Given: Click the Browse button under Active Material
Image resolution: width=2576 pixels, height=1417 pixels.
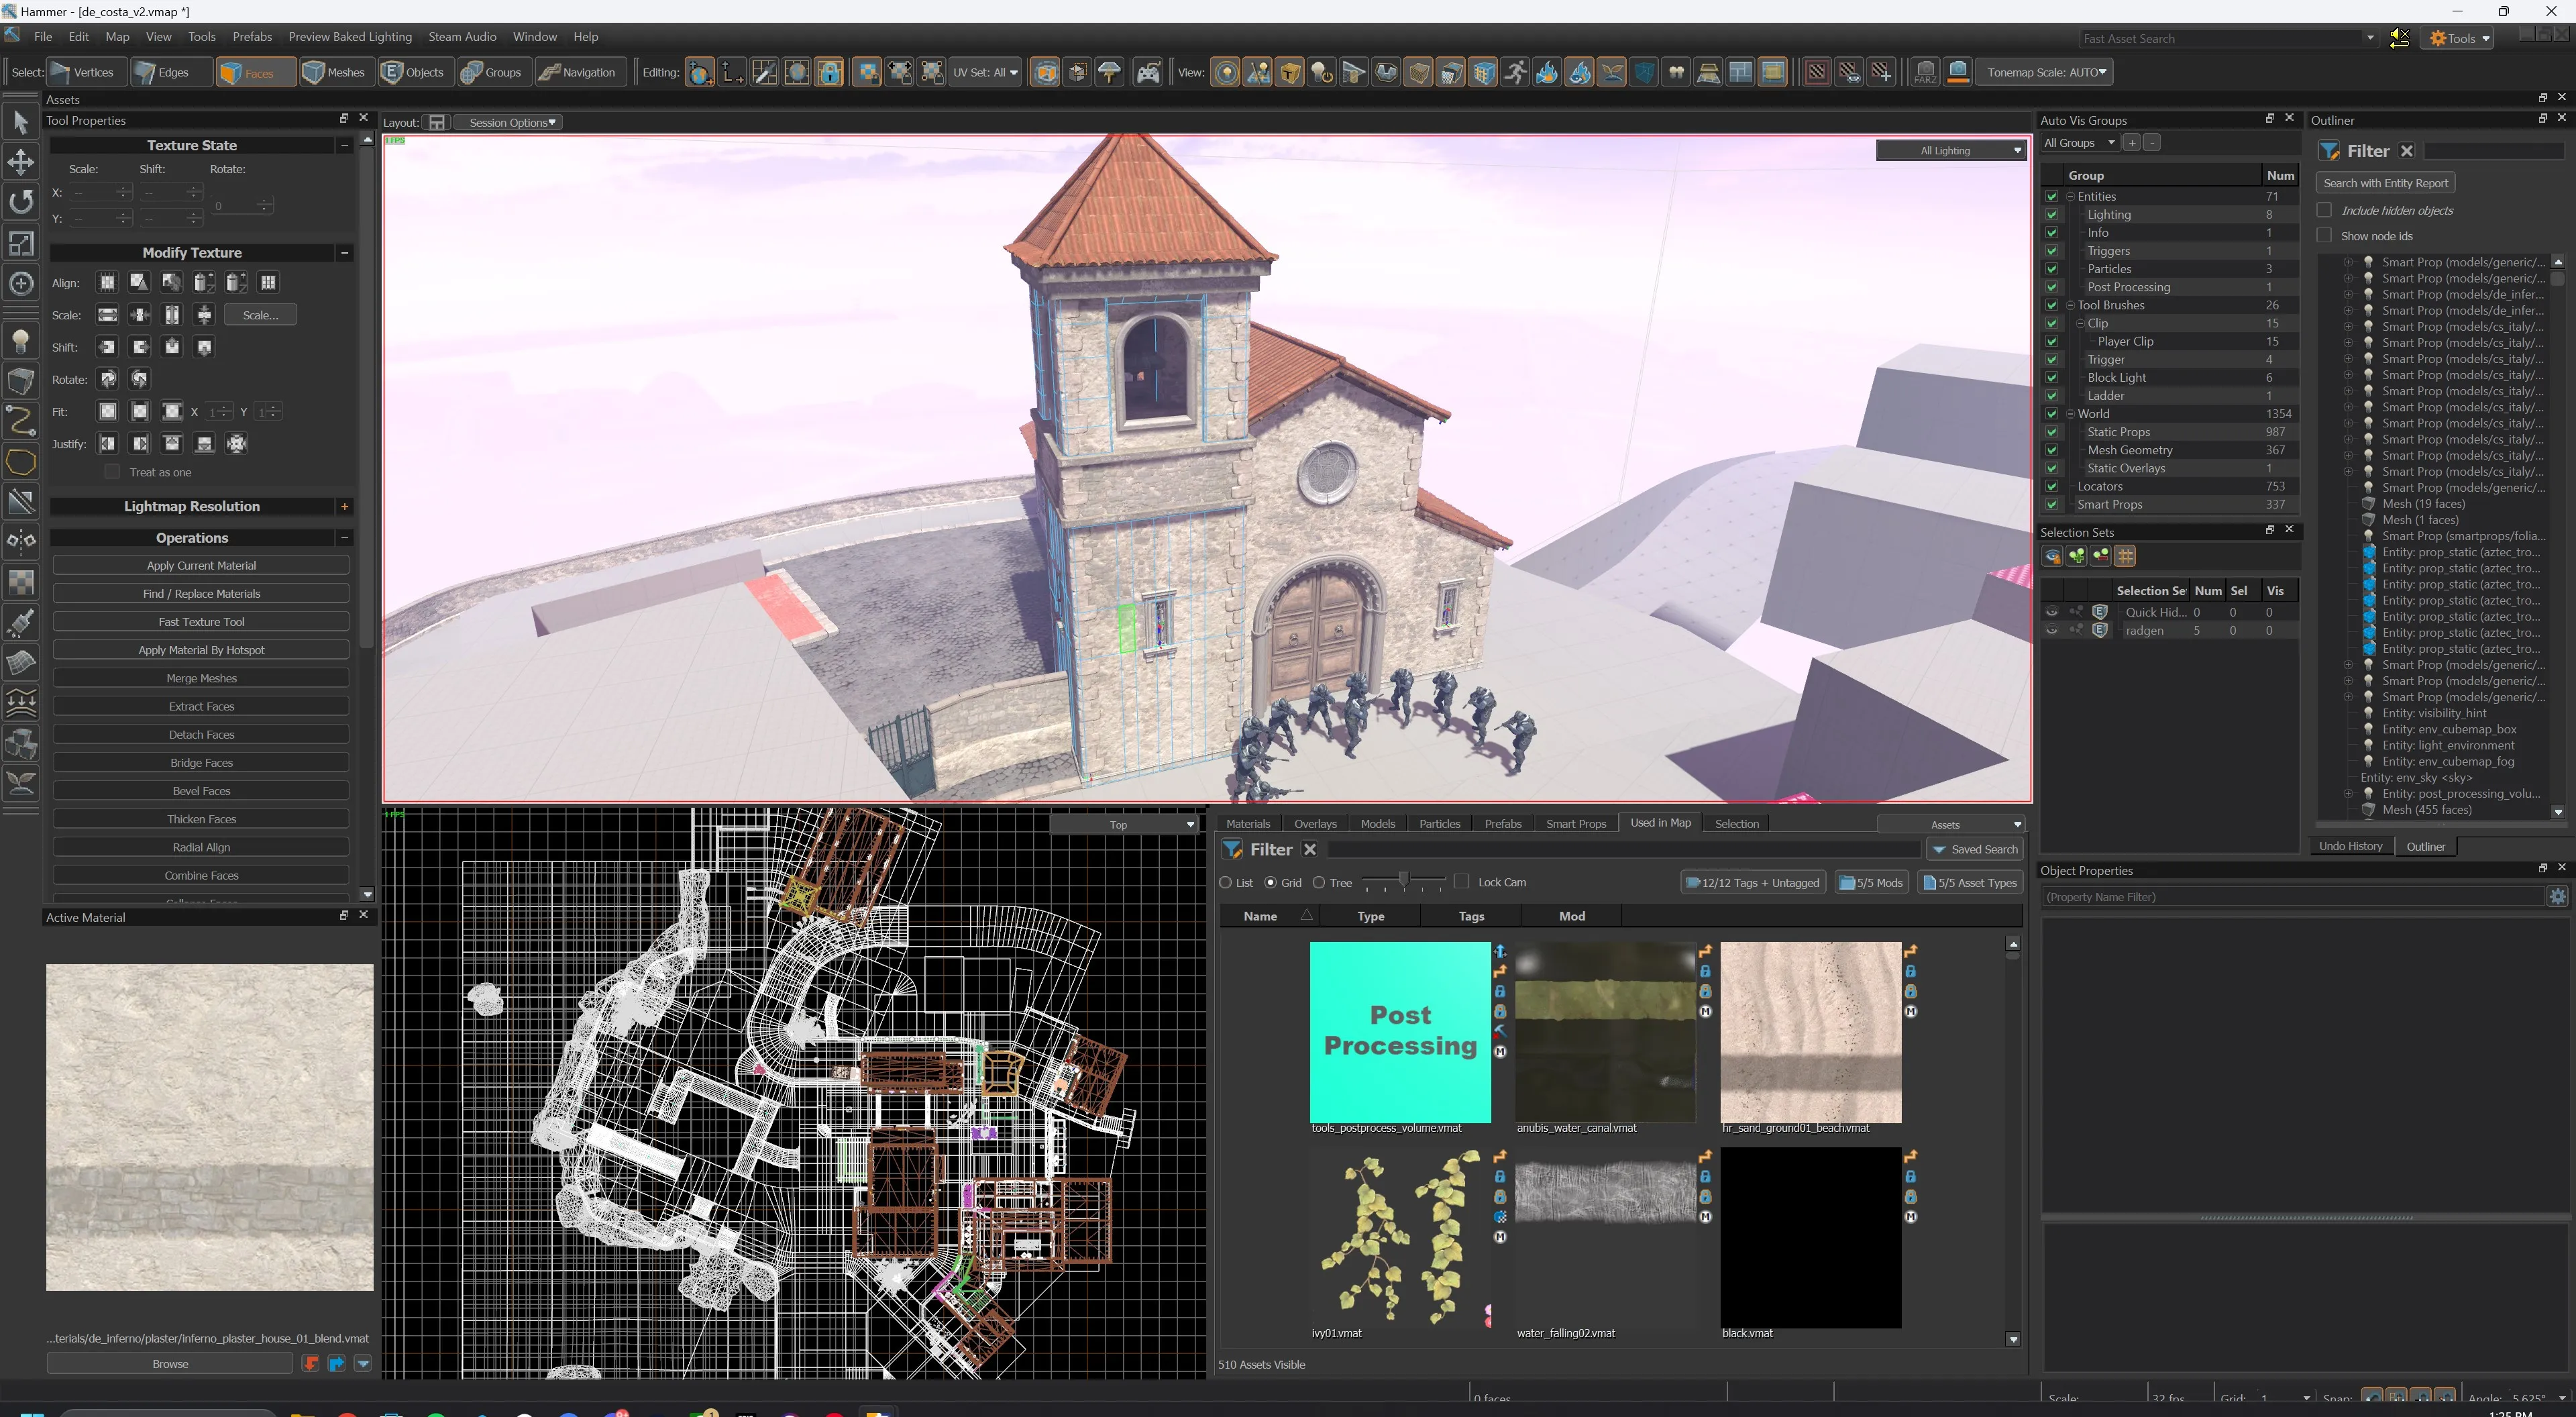Looking at the screenshot, I should tap(170, 1363).
